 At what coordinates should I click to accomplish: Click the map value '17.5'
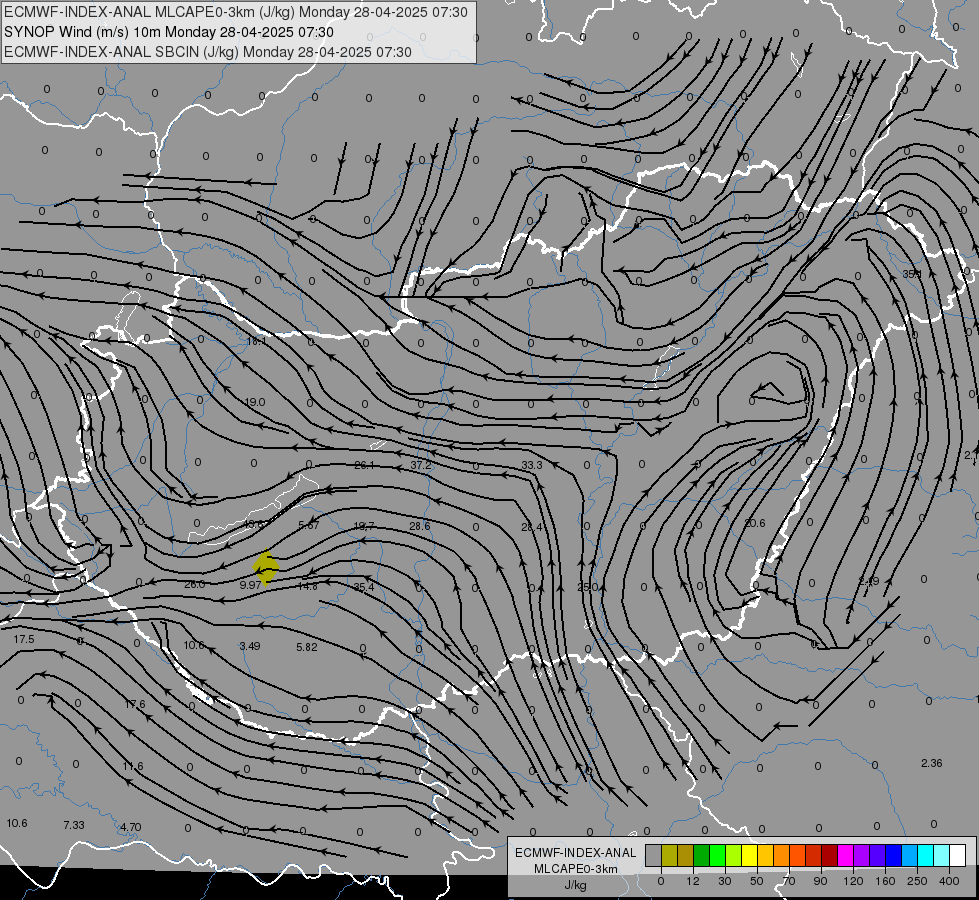[24, 640]
